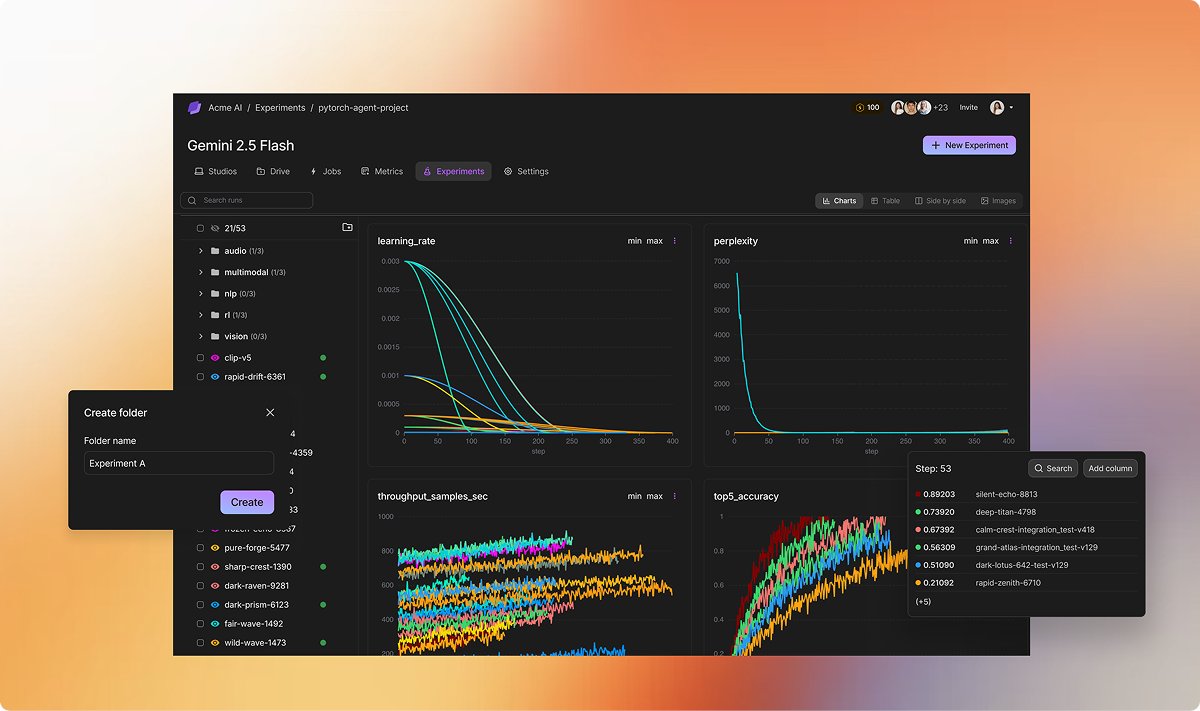This screenshot has width=1200, height=711.
Task: Click the new folder icon in runs list
Action: [347, 228]
